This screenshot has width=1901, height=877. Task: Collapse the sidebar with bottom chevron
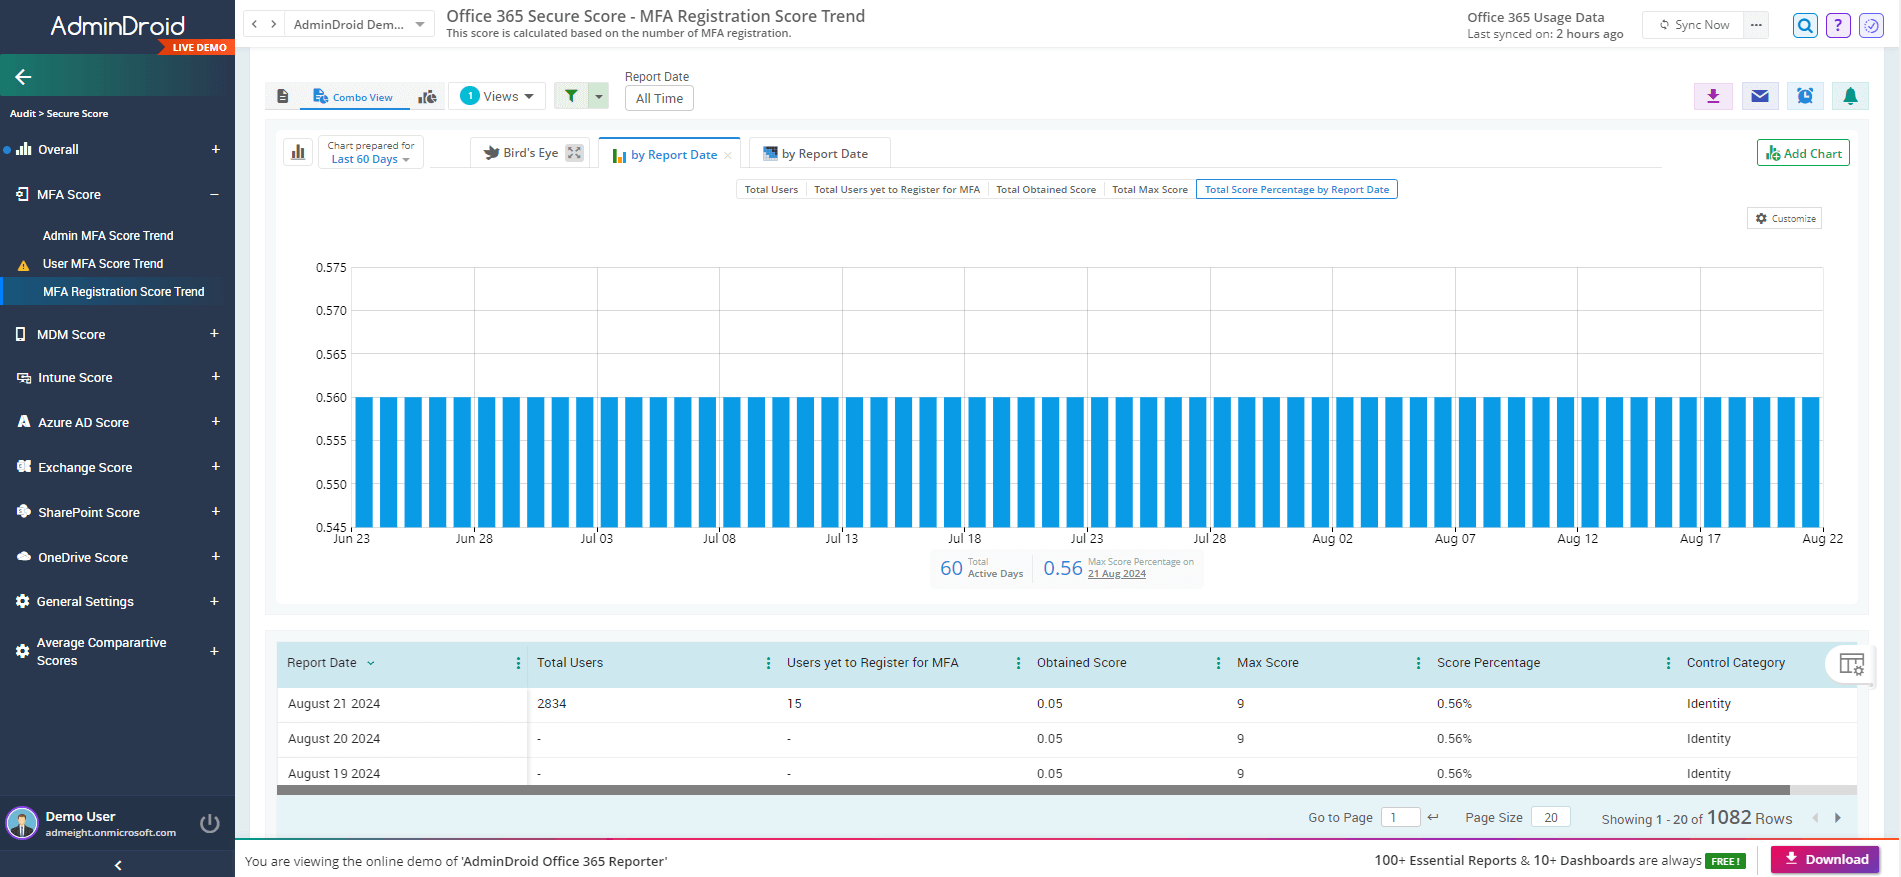118,865
